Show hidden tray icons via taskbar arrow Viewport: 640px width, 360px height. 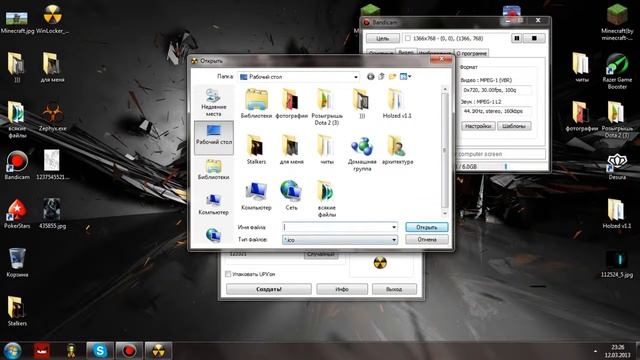coord(595,351)
